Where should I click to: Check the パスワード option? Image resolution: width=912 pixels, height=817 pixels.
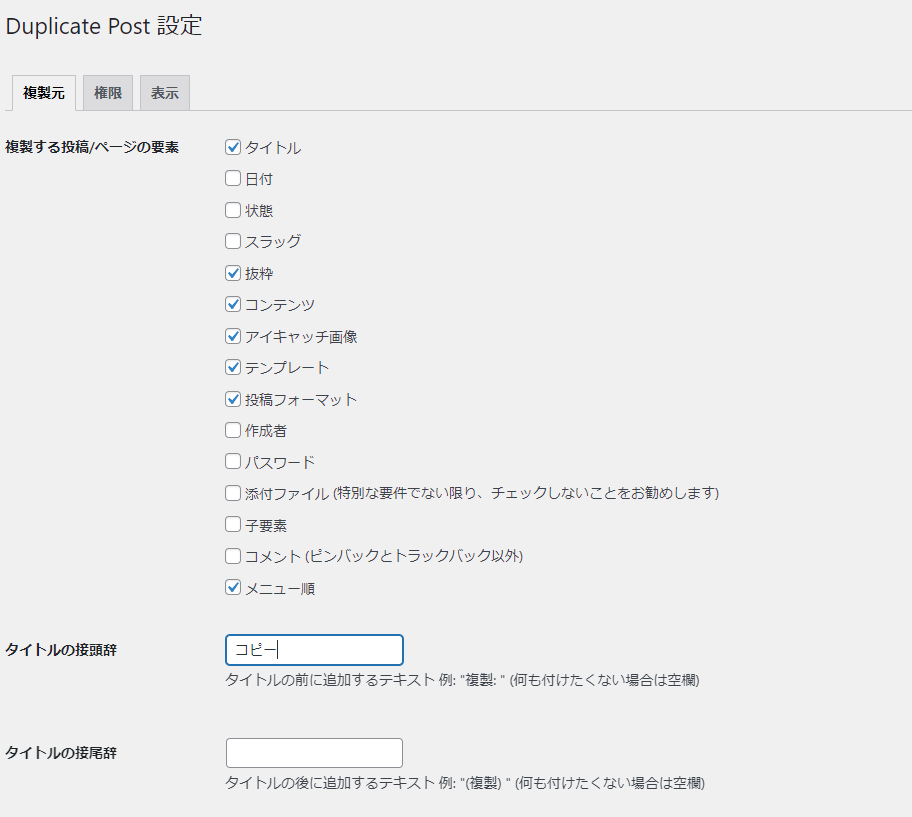233,462
